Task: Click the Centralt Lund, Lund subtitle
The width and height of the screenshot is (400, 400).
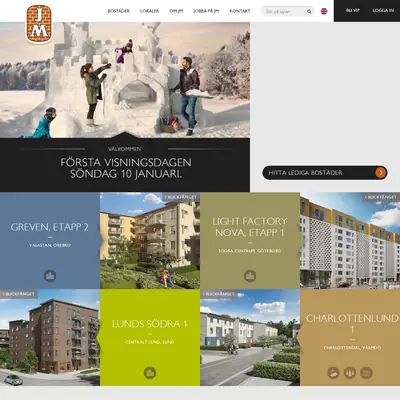Action: click(x=150, y=342)
